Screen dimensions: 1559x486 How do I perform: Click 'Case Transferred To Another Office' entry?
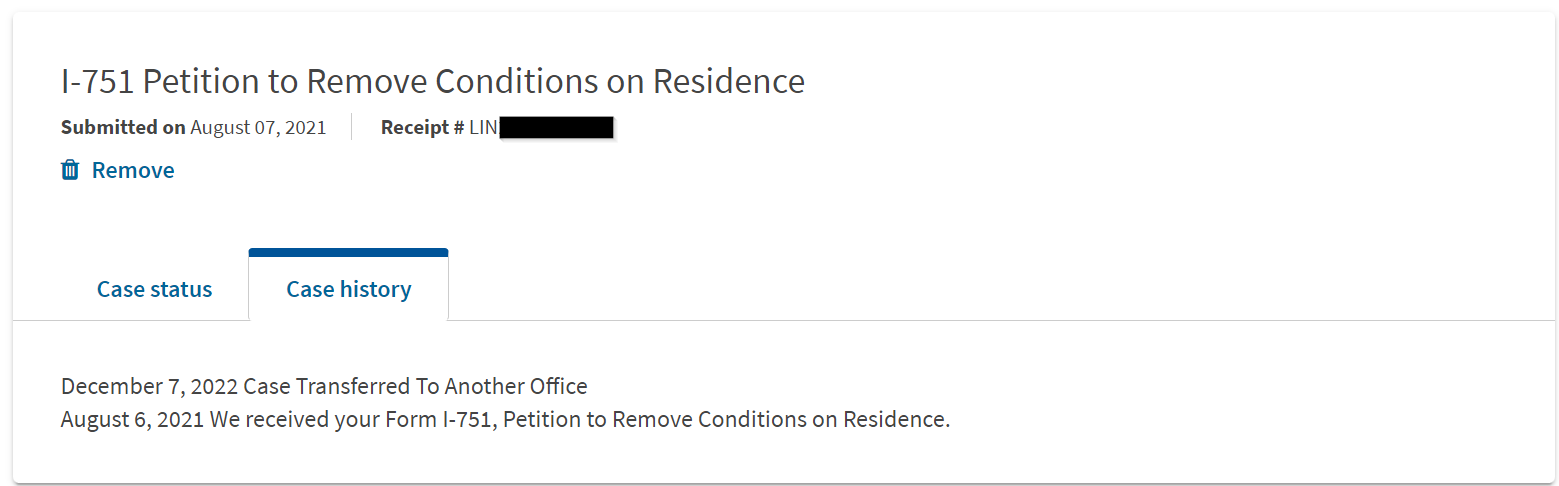(x=416, y=386)
